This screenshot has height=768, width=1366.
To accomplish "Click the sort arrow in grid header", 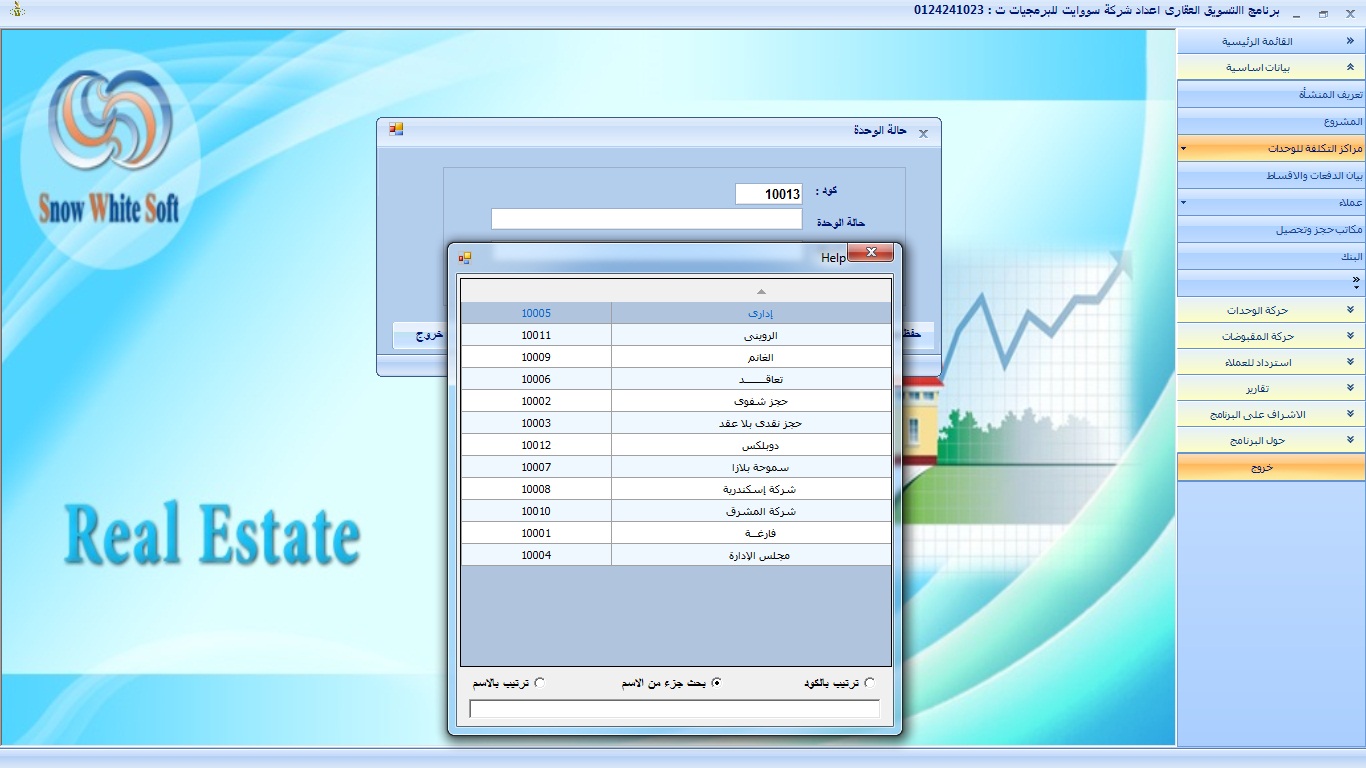I will pos(761,291).
